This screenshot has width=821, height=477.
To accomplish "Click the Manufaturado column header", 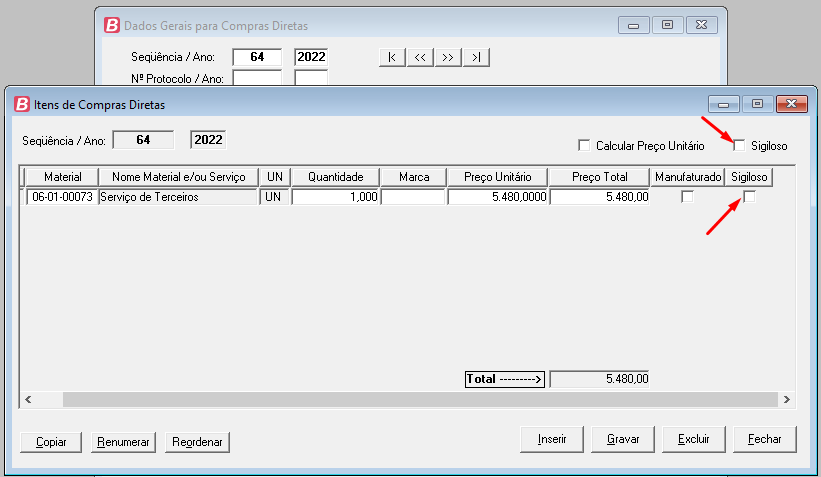I will pyautogui.click(x=687, y=177).
